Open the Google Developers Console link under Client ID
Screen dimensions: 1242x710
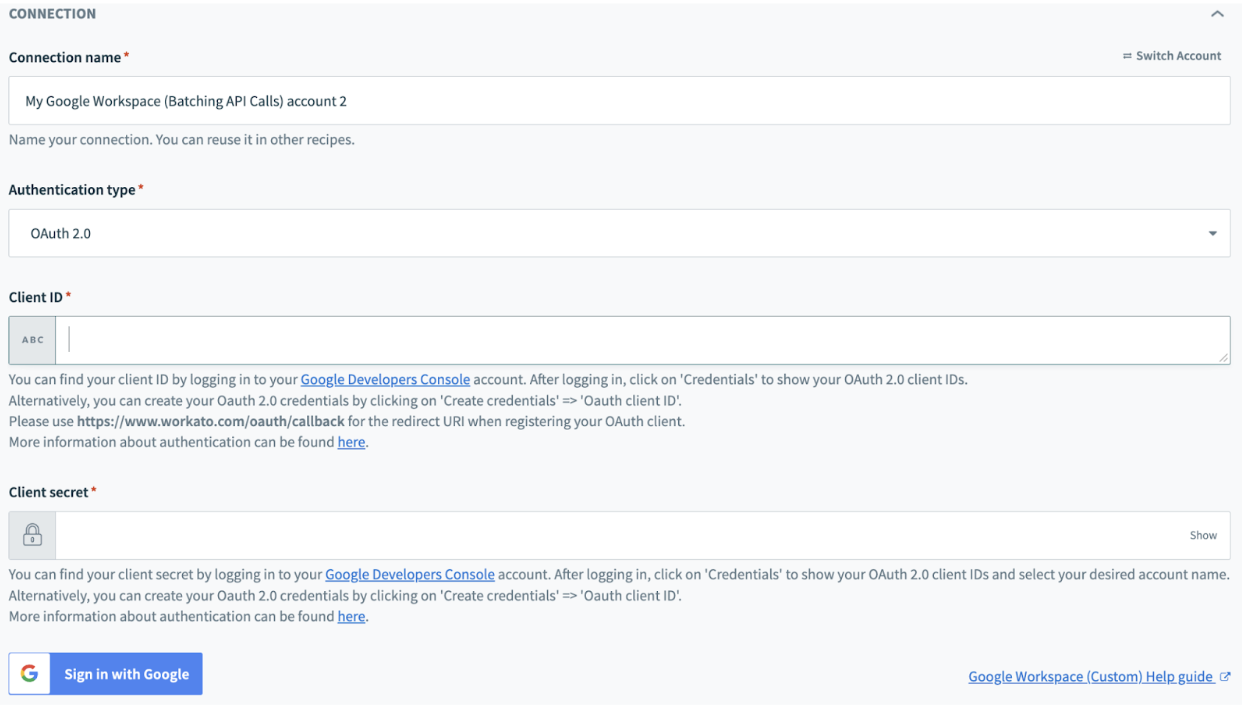pyautogui.click(x=385, y=379)
